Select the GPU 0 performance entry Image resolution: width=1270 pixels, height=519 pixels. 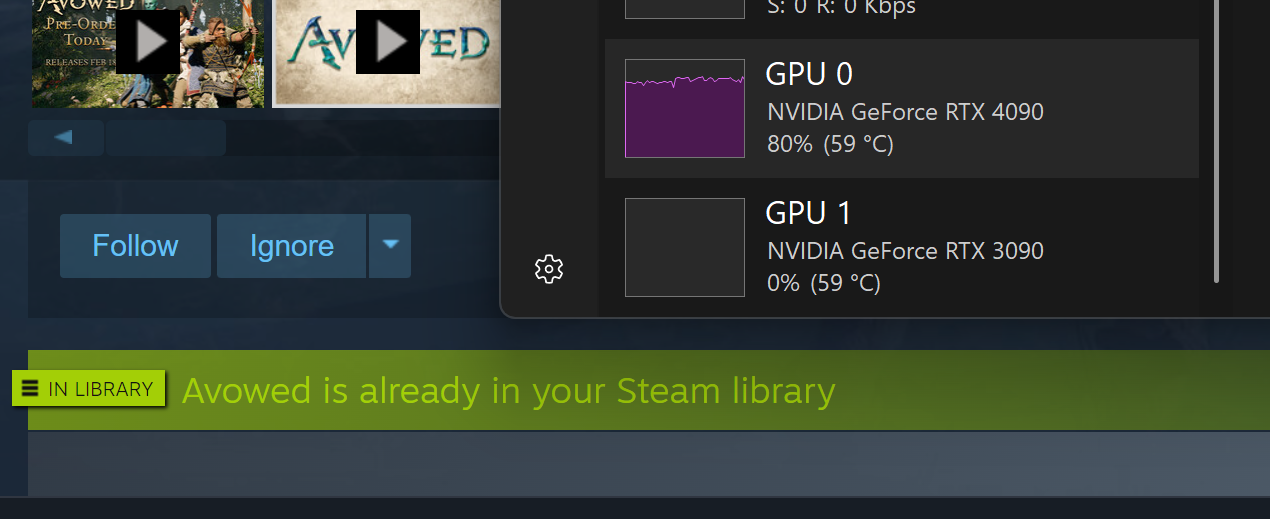tap(902, 109)
